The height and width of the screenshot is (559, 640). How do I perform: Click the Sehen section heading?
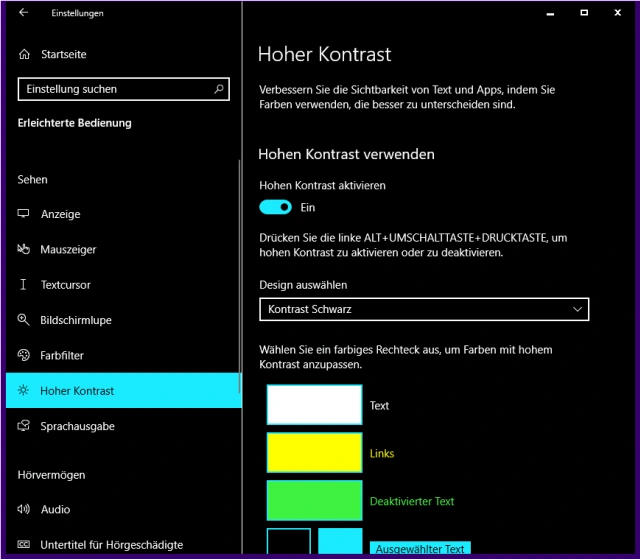click(x=32, y=180)
